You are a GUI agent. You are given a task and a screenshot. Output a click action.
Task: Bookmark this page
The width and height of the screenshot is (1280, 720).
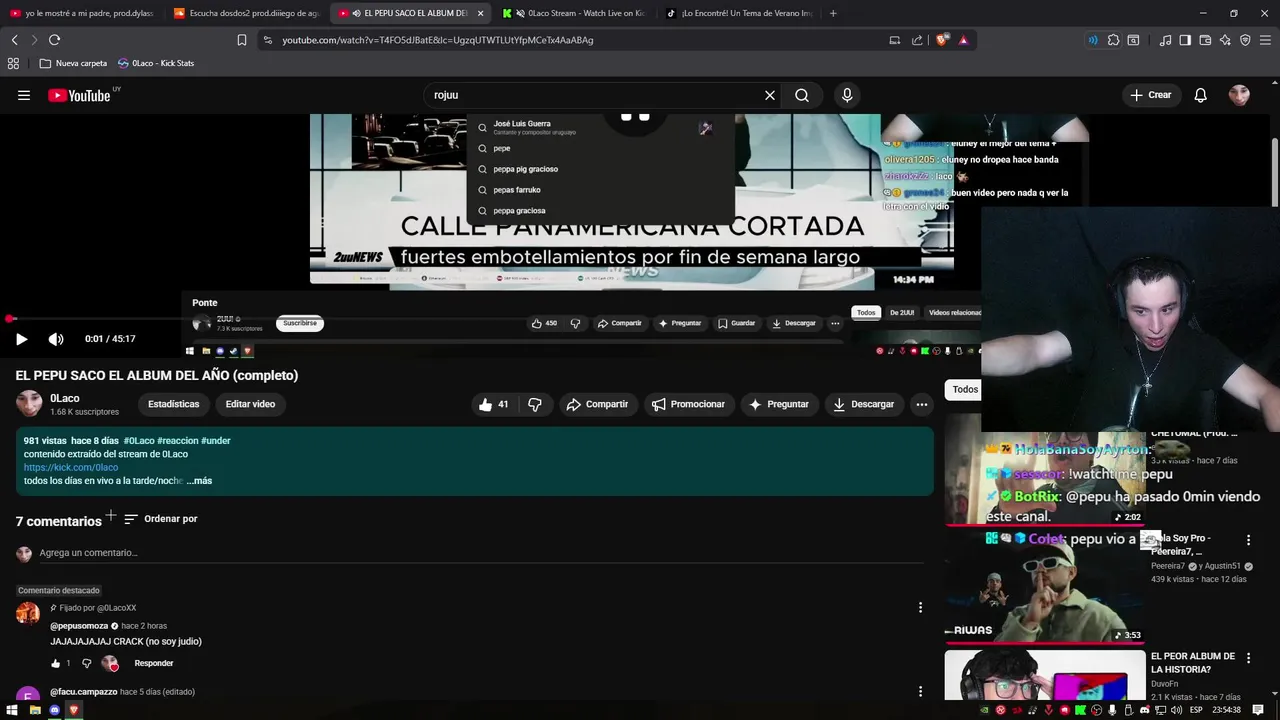(242, 40)
